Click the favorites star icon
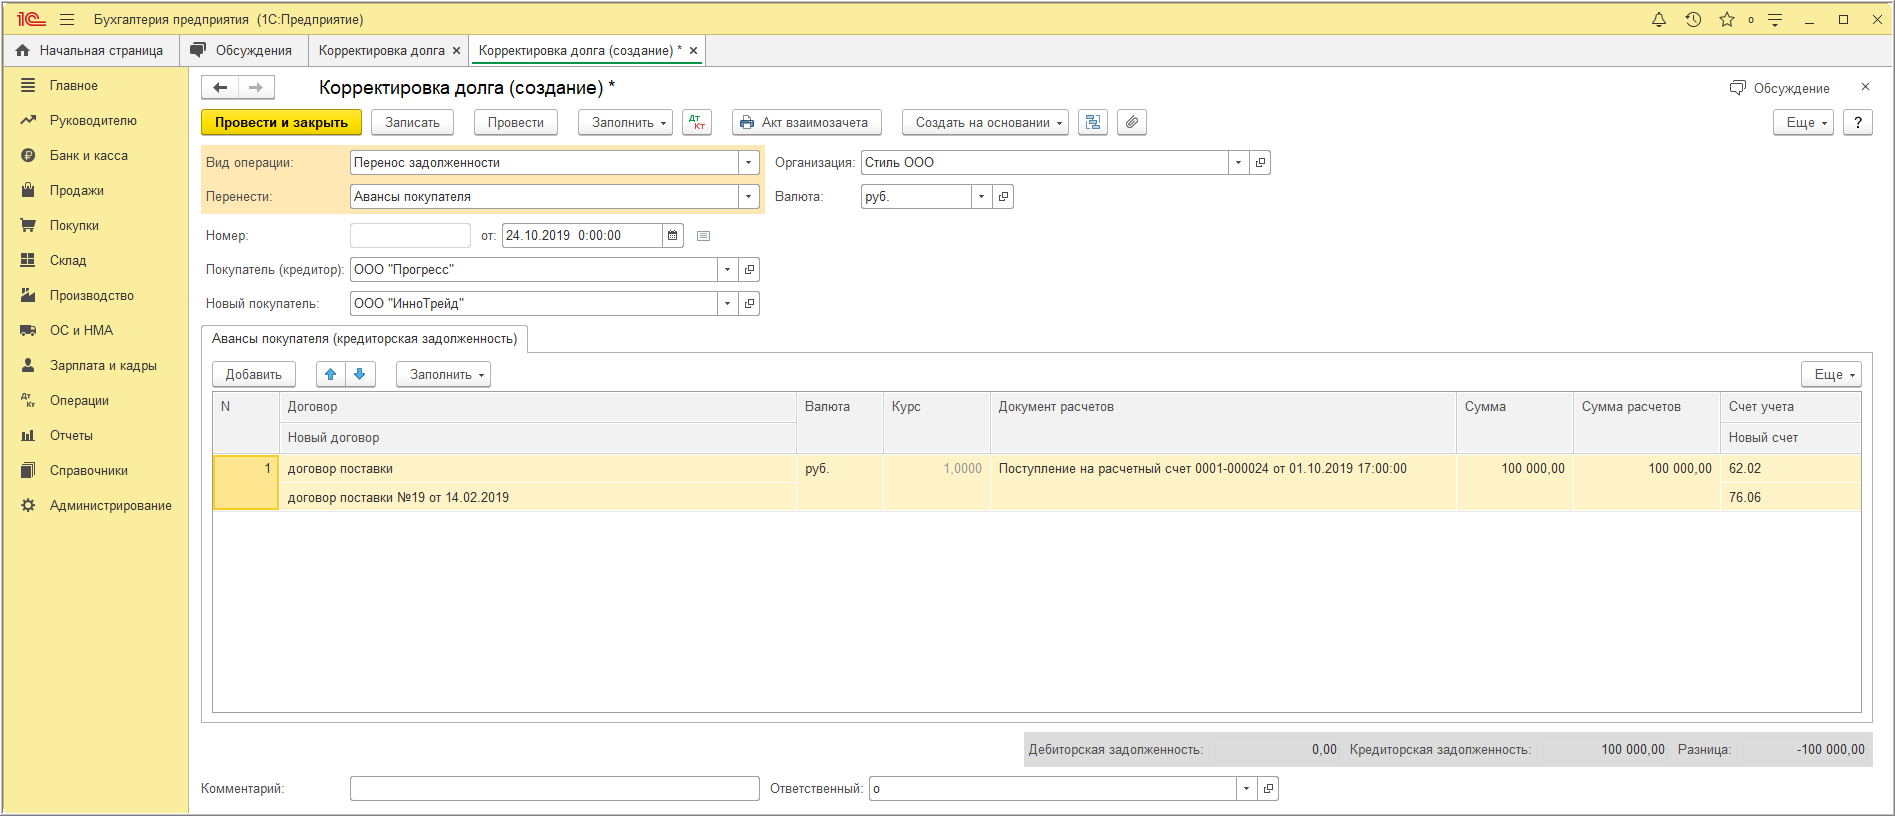The height and width of the screenshot is (816, 1895). pos(1727,20)
